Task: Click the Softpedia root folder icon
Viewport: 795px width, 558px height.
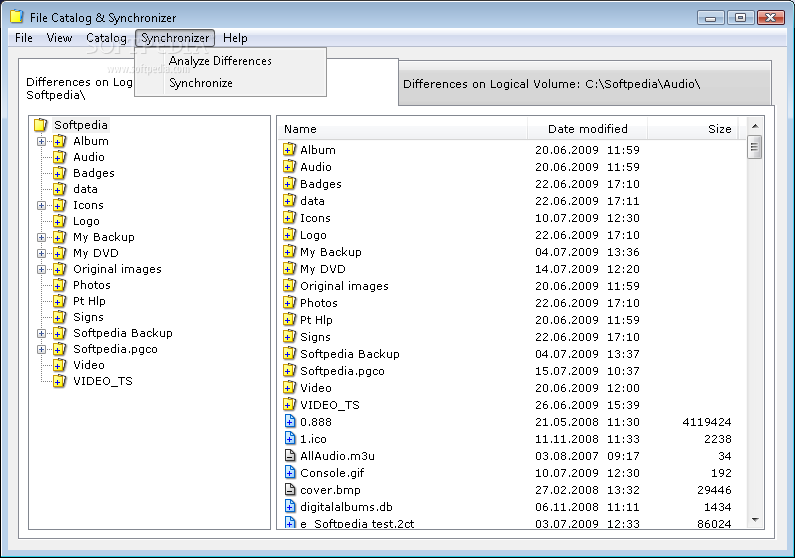Action: click(x=41, y=125)
